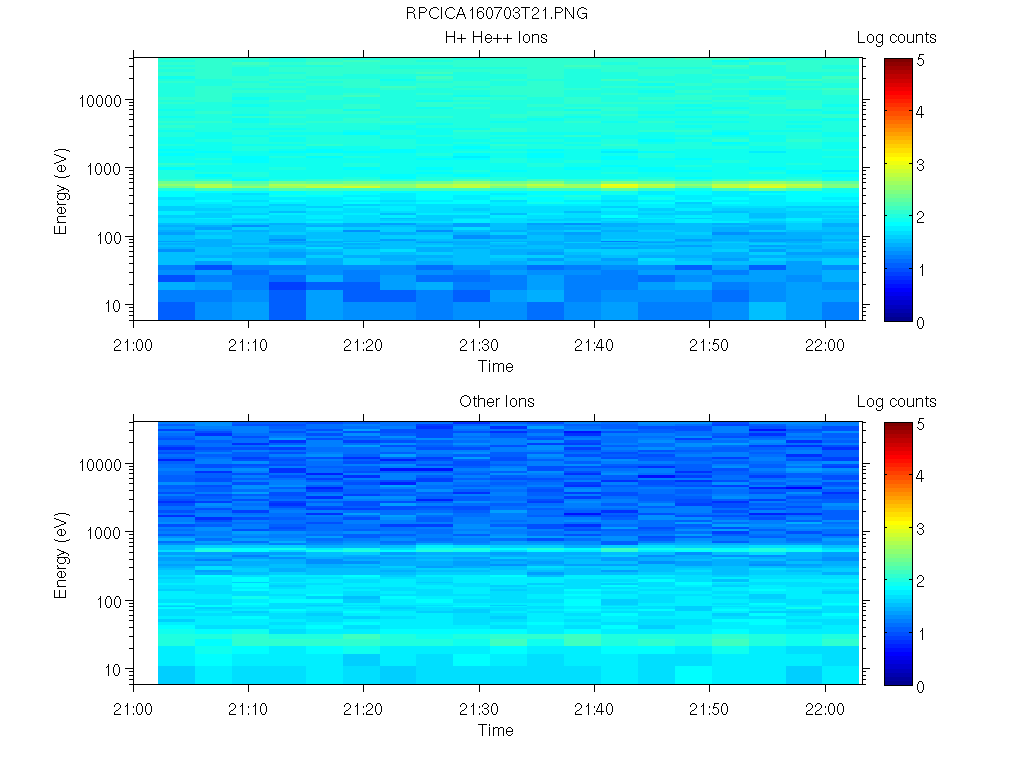Screen dimensions: 1024x768
Task: Click the 21:00 tick label on the H+ He++ plot
Action: 133,345
